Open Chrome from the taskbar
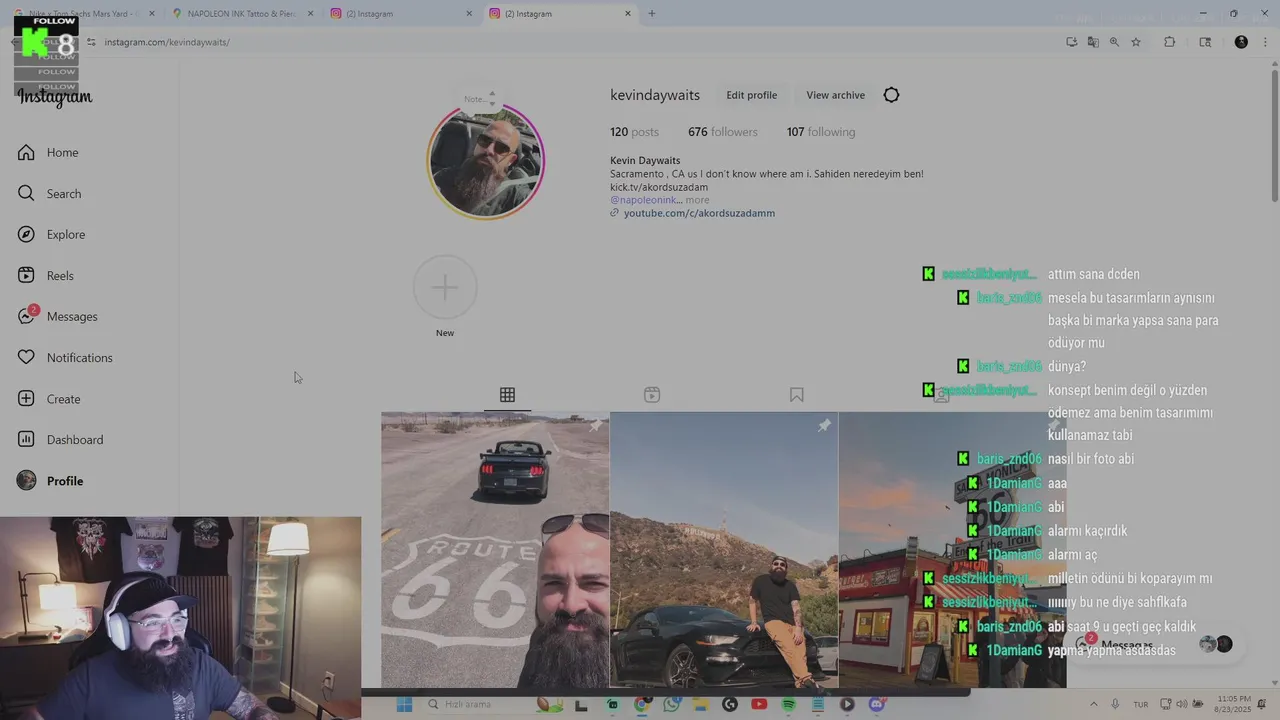Viewport: 1280px width, 720px height. click(x=641, y=704)
